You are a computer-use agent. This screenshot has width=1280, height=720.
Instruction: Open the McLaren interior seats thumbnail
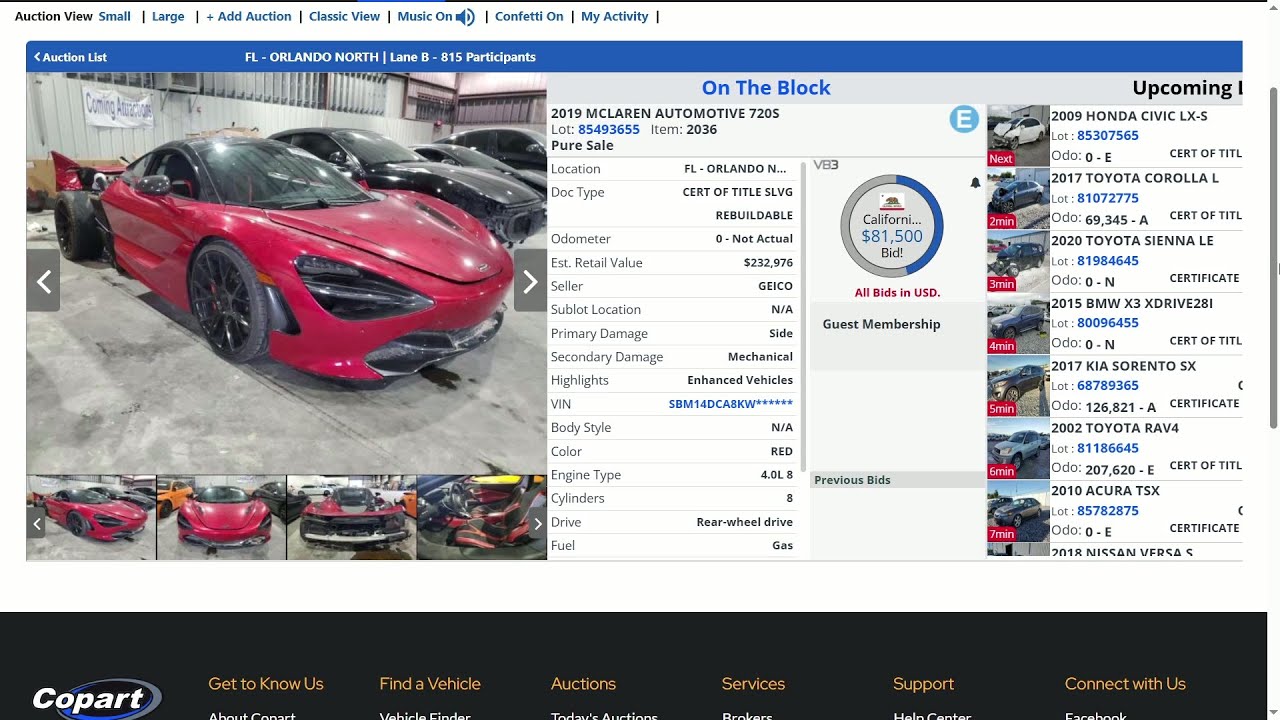481,517
